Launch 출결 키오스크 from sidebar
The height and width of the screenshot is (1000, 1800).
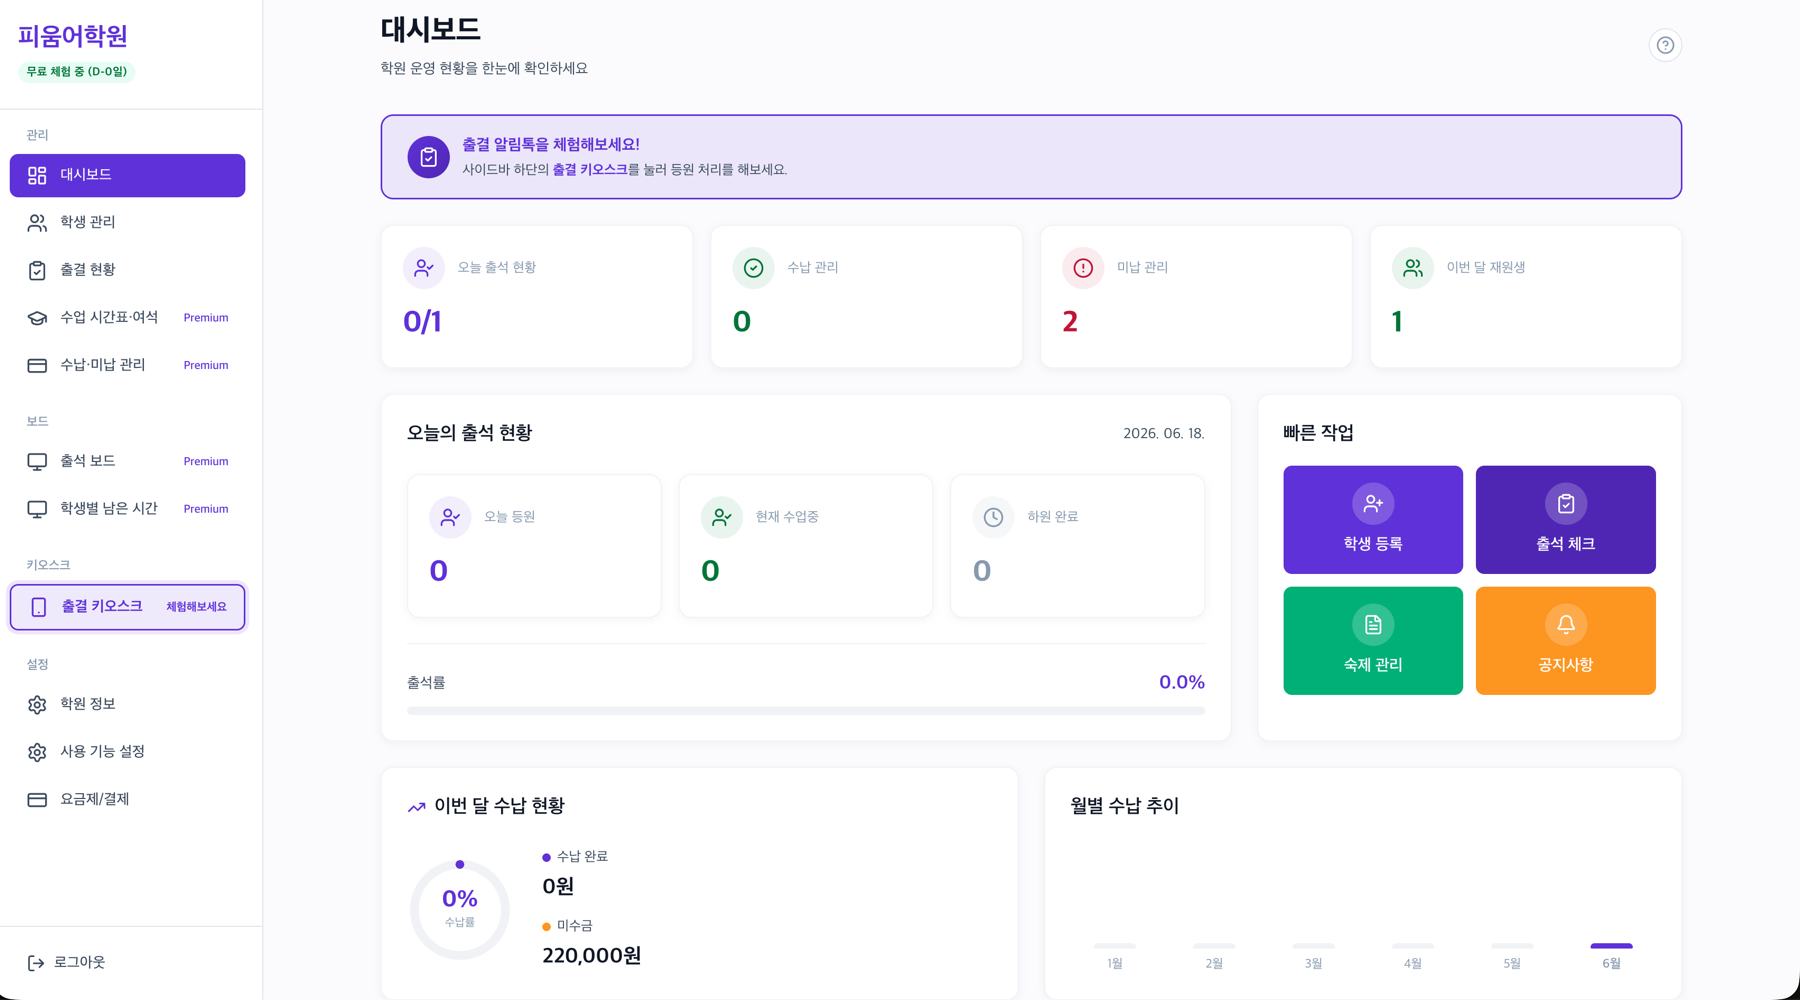128,607
